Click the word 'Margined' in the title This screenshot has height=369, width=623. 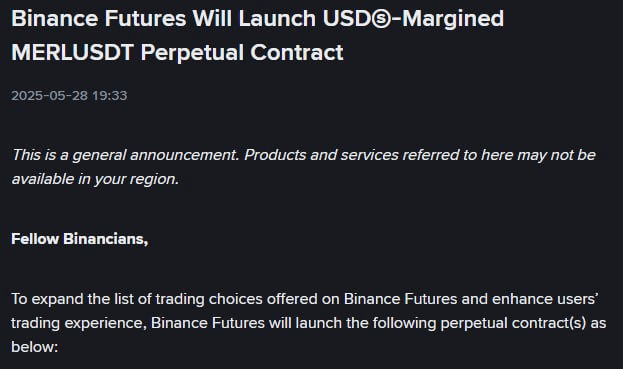coord(453,19)
